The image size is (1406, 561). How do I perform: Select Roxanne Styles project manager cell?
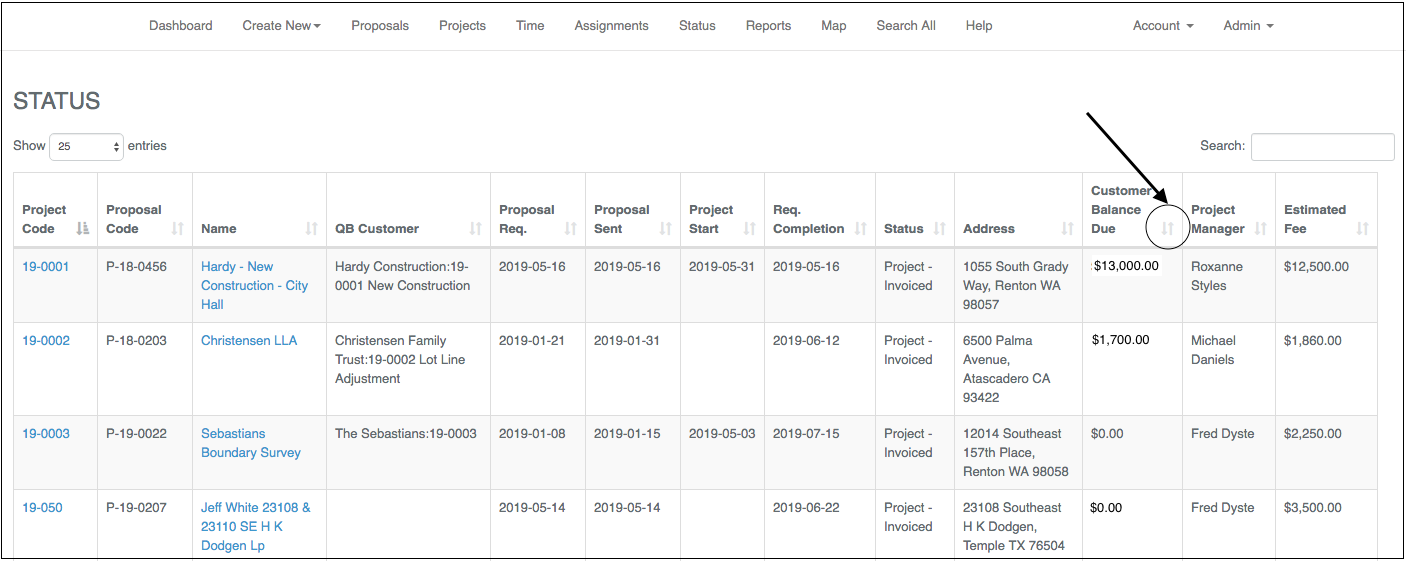tap(1229, 285)
